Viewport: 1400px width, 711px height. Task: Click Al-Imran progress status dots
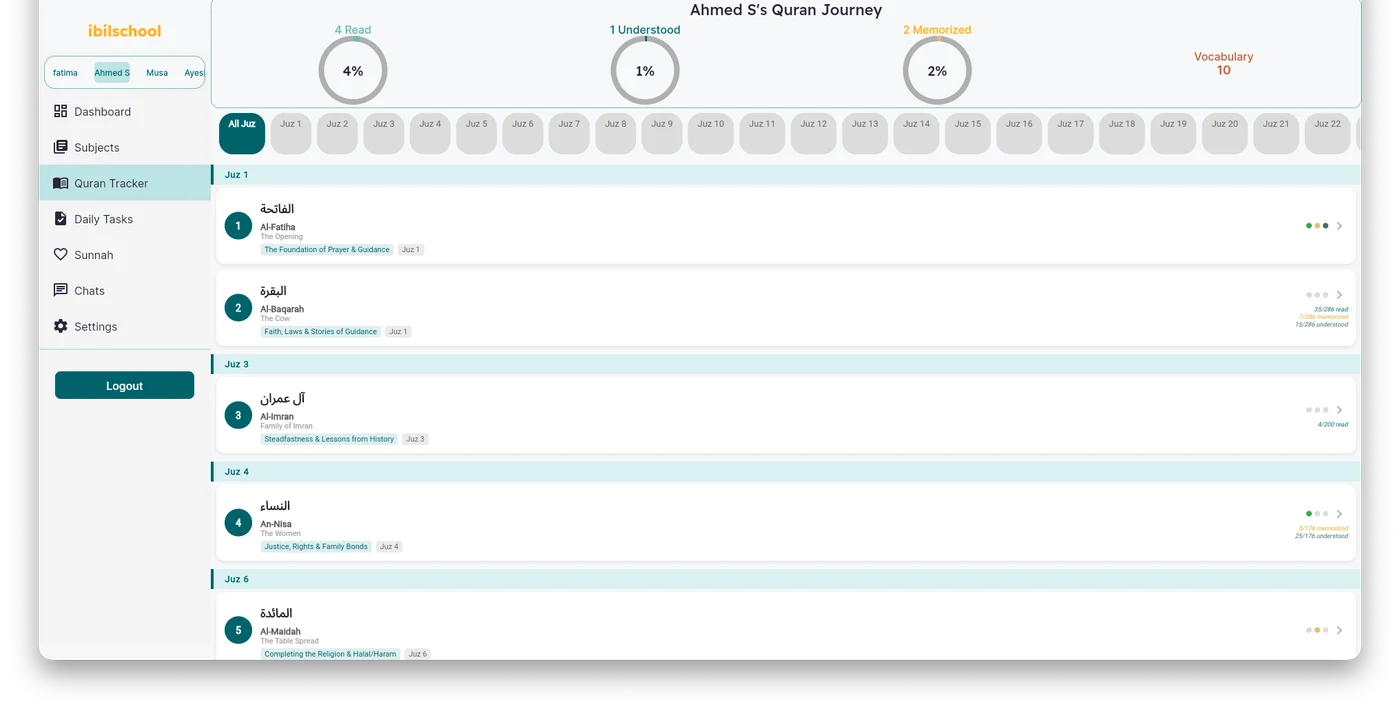pos(1317,410)
